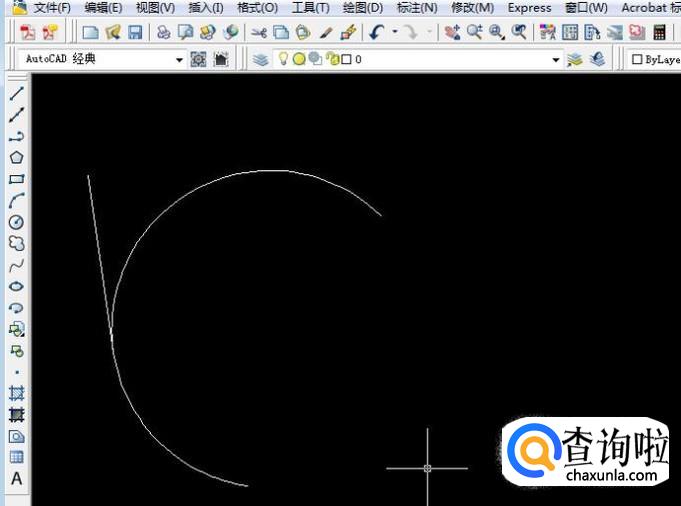The height and width of the screenshot is (506, 681).
Task: Click the Plot Preview icon
Action: (x=186, y=32)
